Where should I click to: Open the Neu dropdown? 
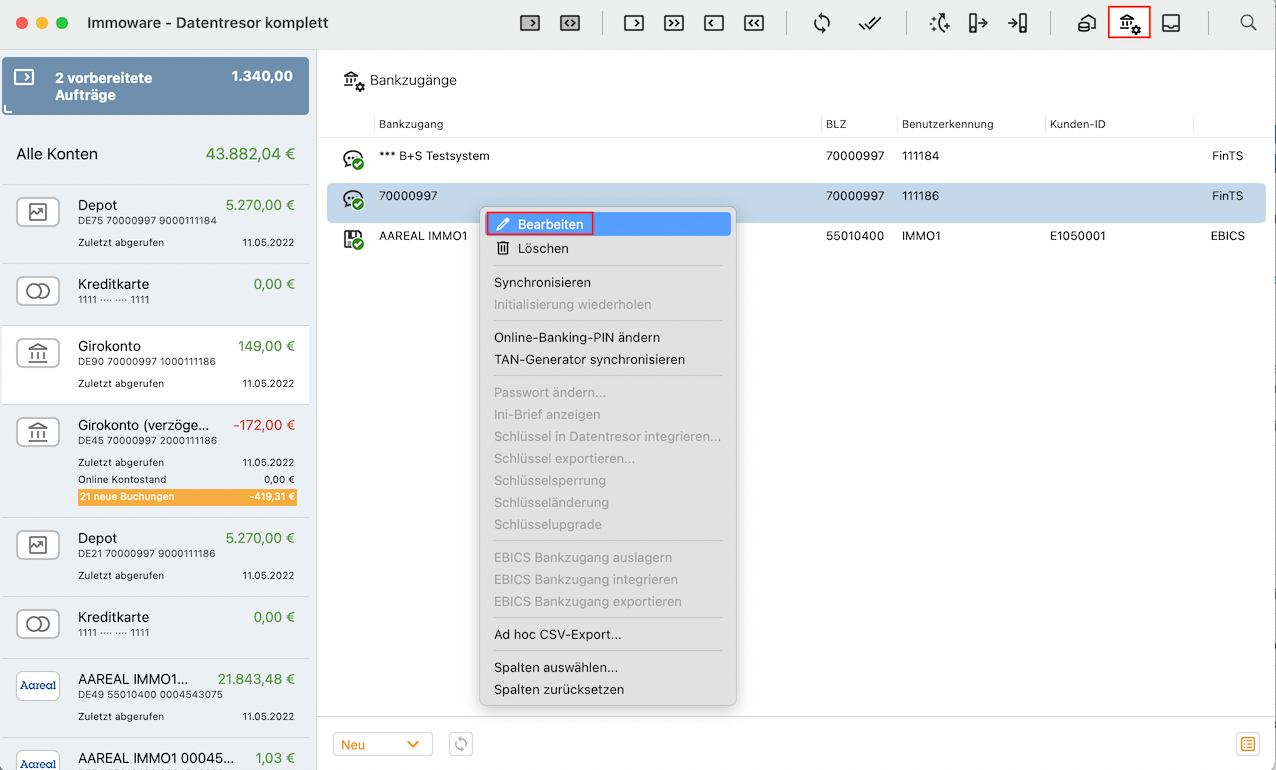click(x=382, y=744)
